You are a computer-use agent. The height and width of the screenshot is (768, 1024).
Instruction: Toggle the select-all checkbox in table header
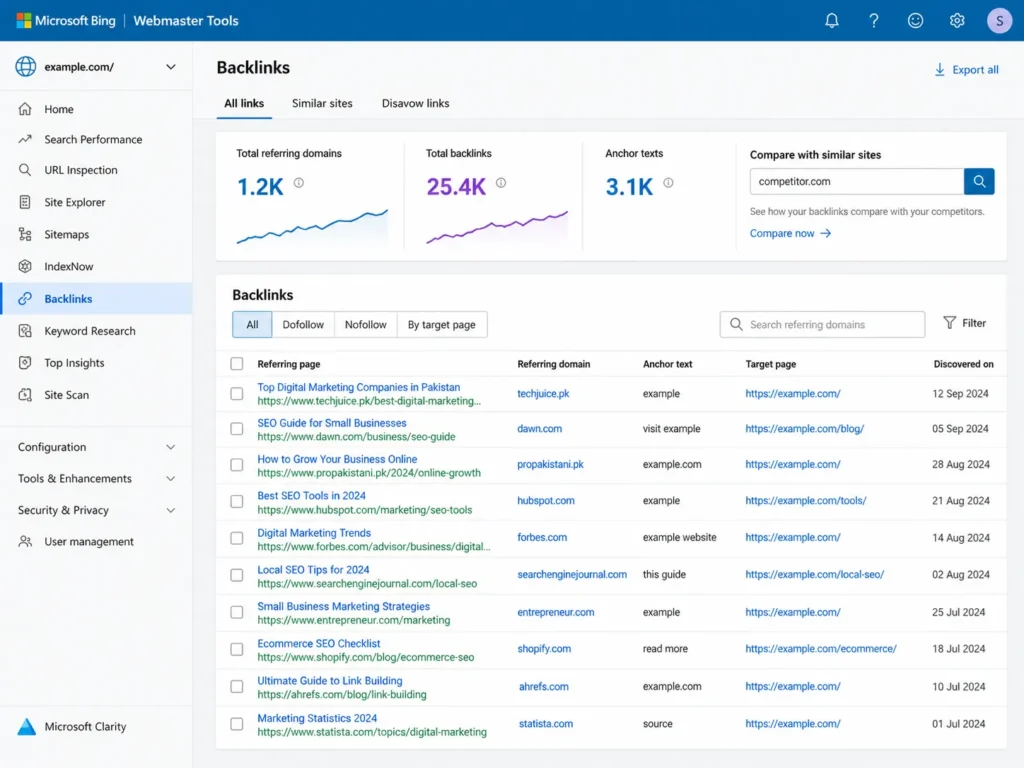(x=236, y=364)
